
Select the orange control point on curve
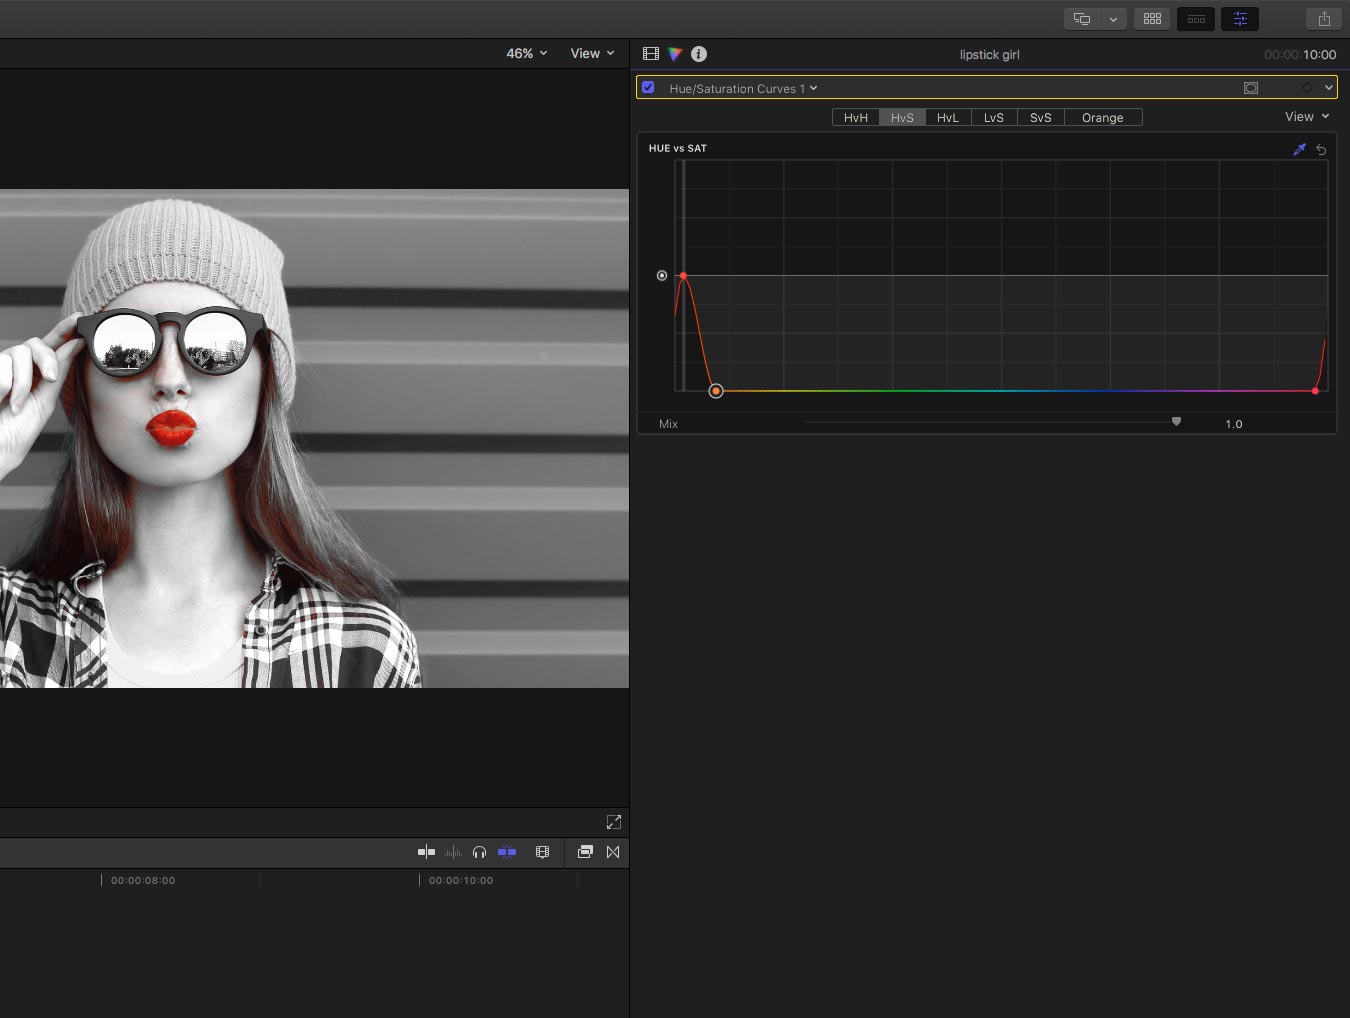pos(716,391)
